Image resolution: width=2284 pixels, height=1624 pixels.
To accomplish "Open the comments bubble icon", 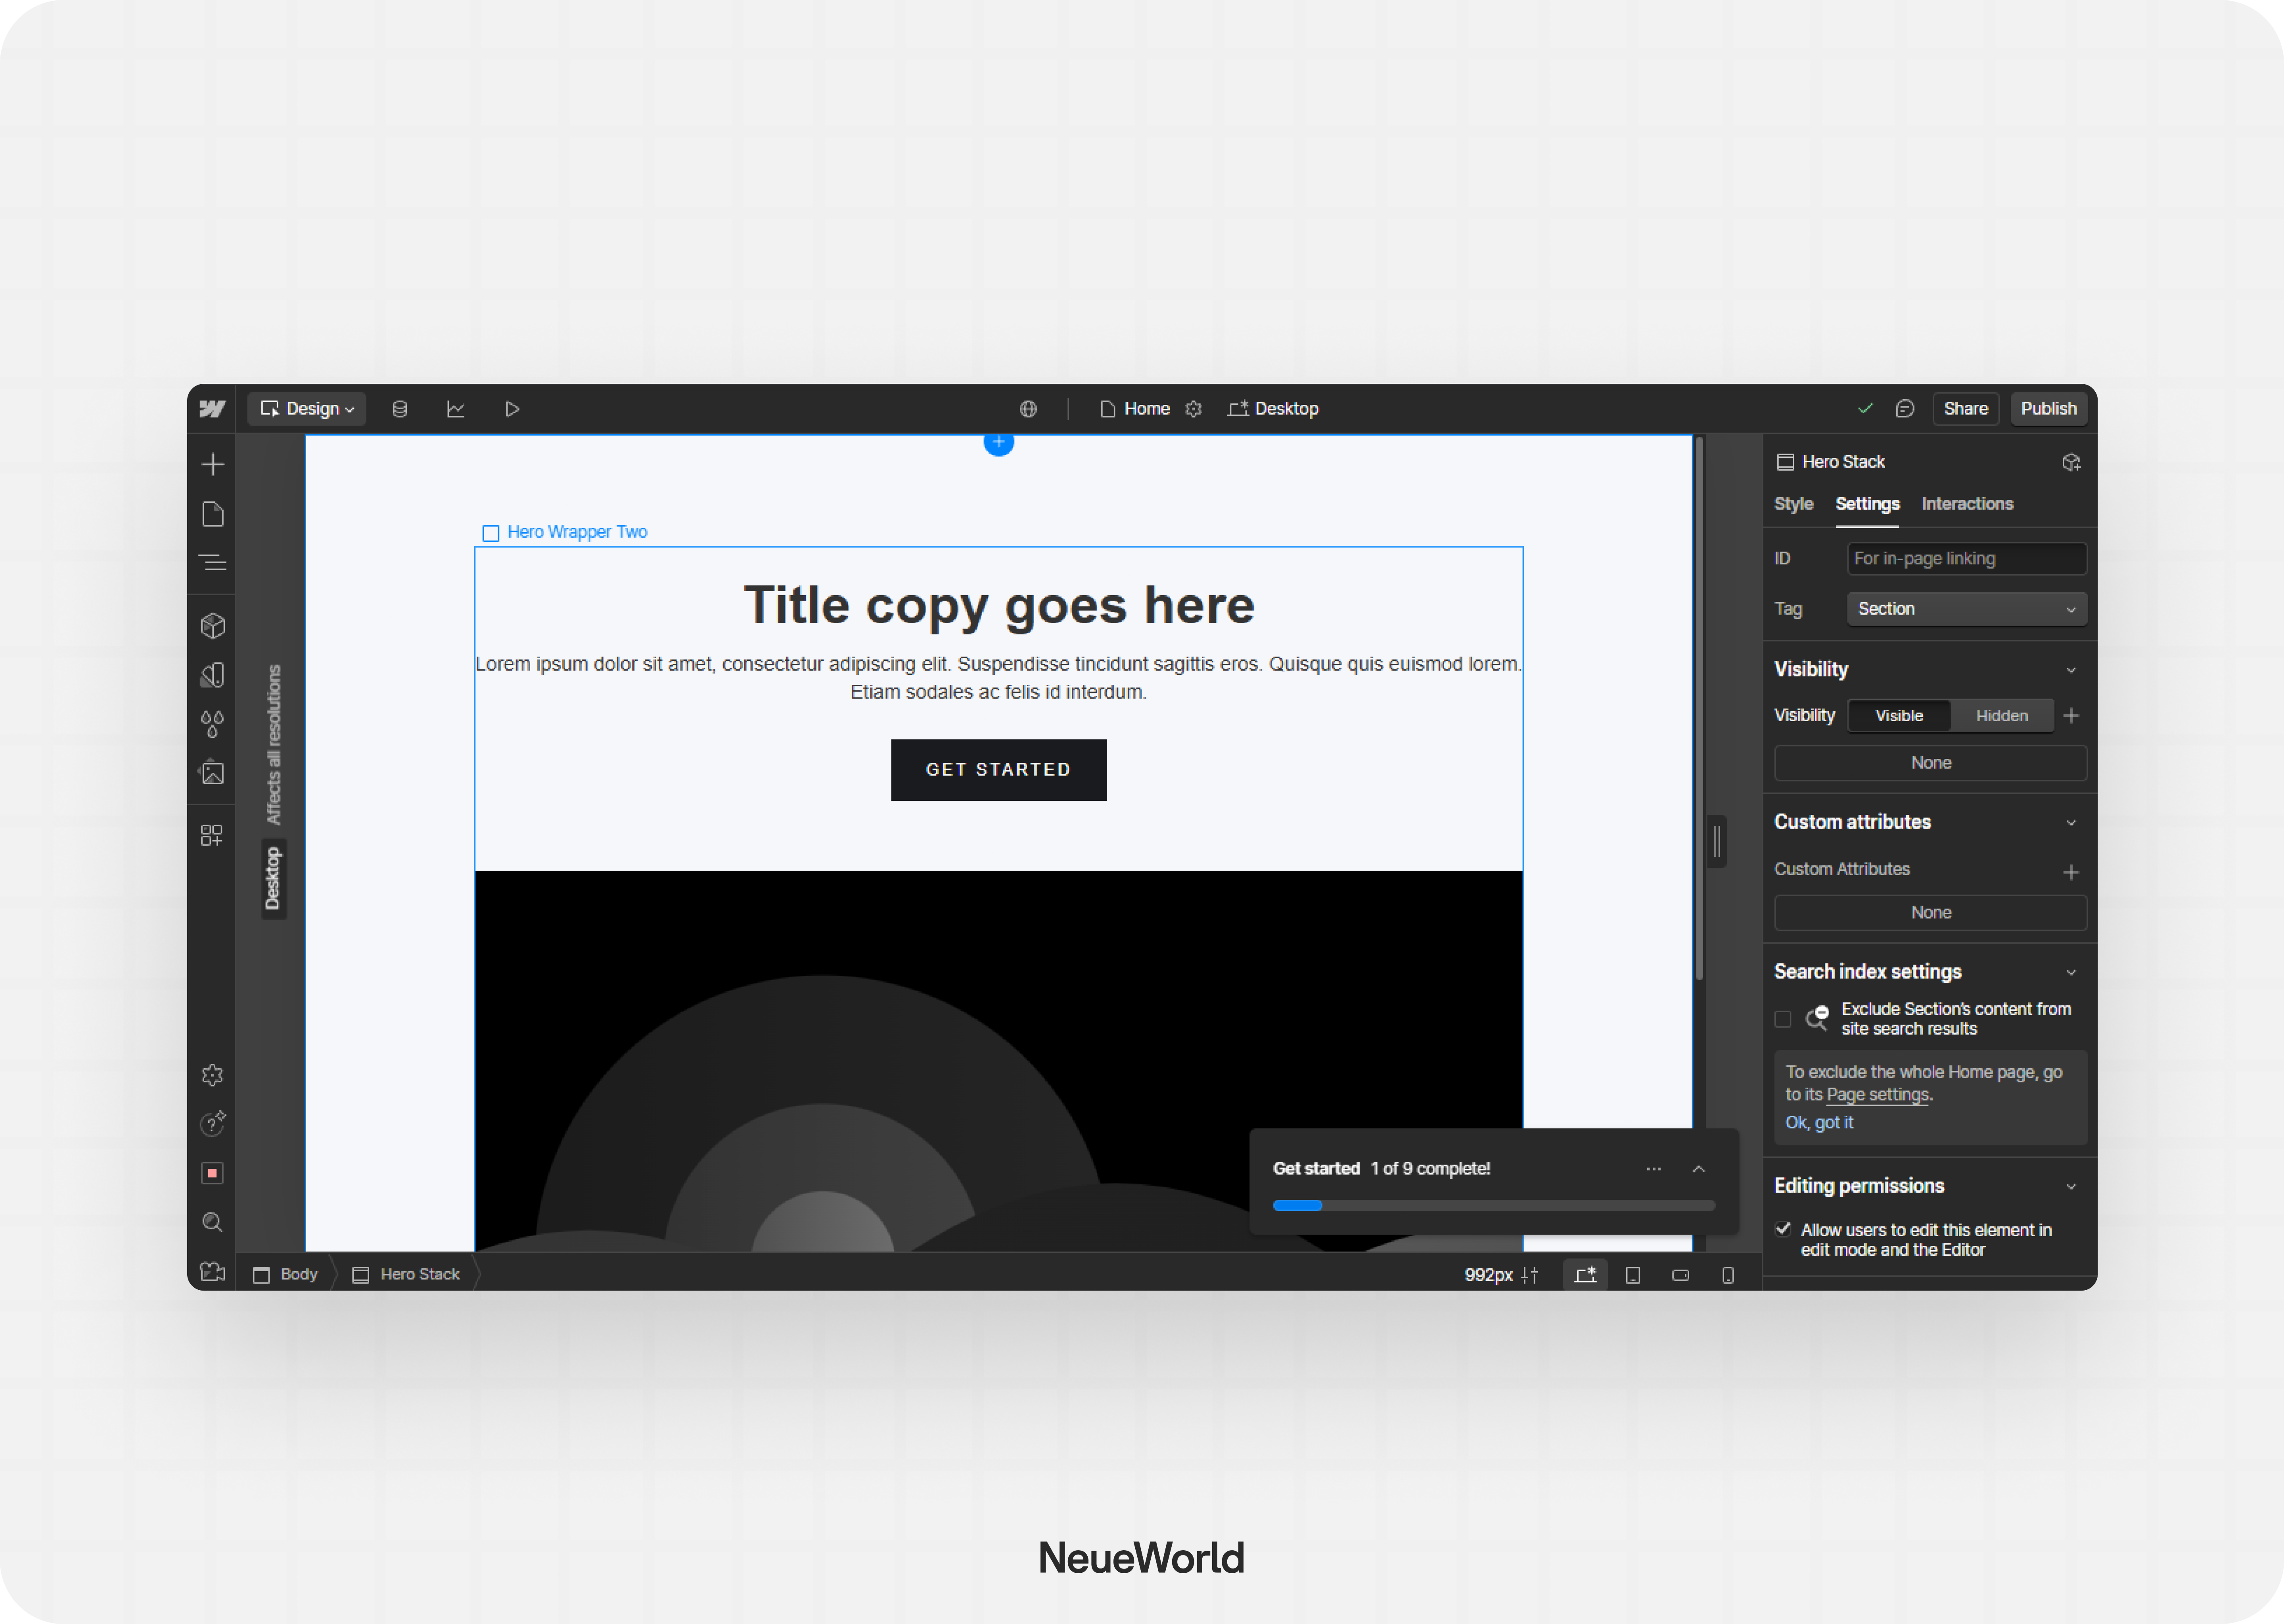I will [1905, 409].
